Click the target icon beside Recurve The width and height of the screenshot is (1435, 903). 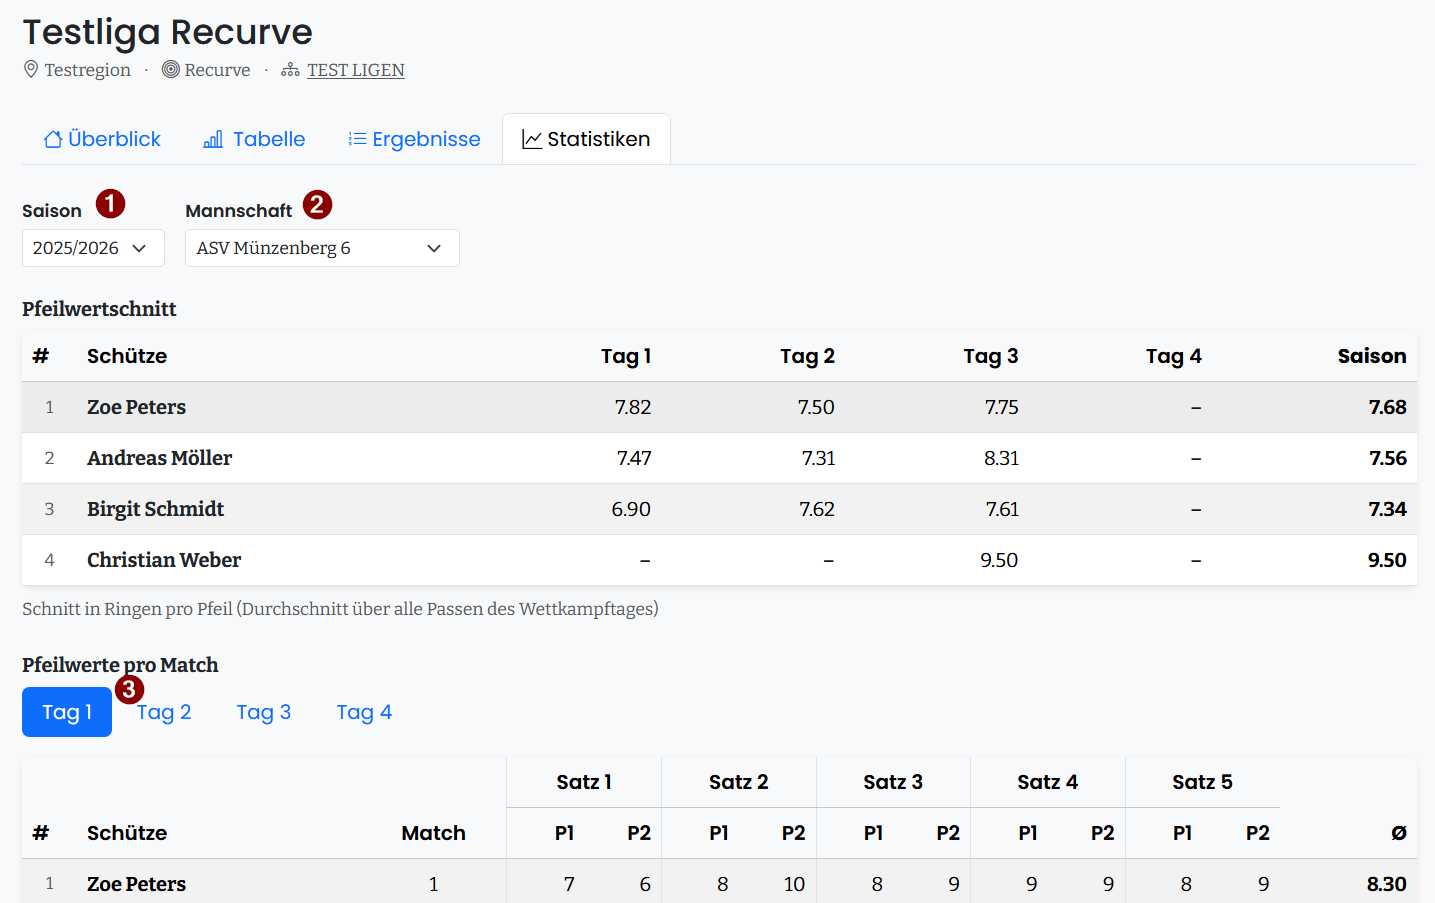[171, 69]
